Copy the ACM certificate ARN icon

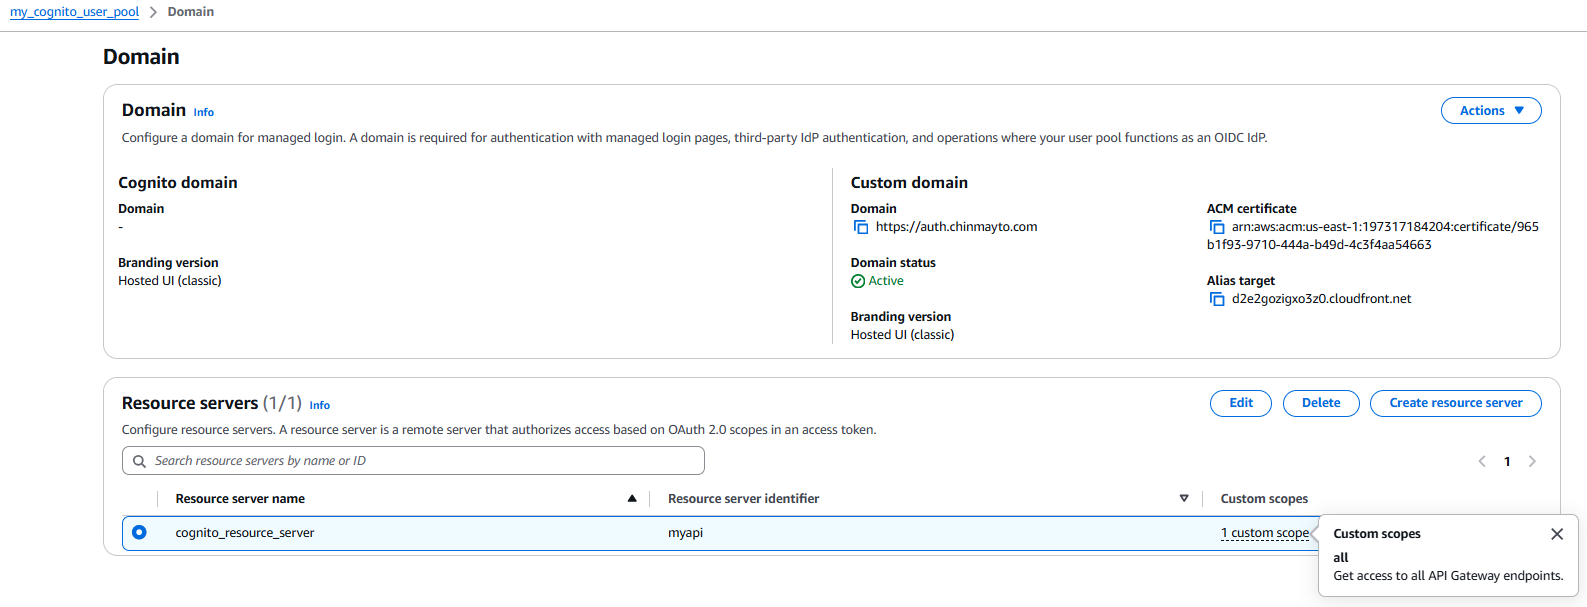click(x=1216, y=227)
